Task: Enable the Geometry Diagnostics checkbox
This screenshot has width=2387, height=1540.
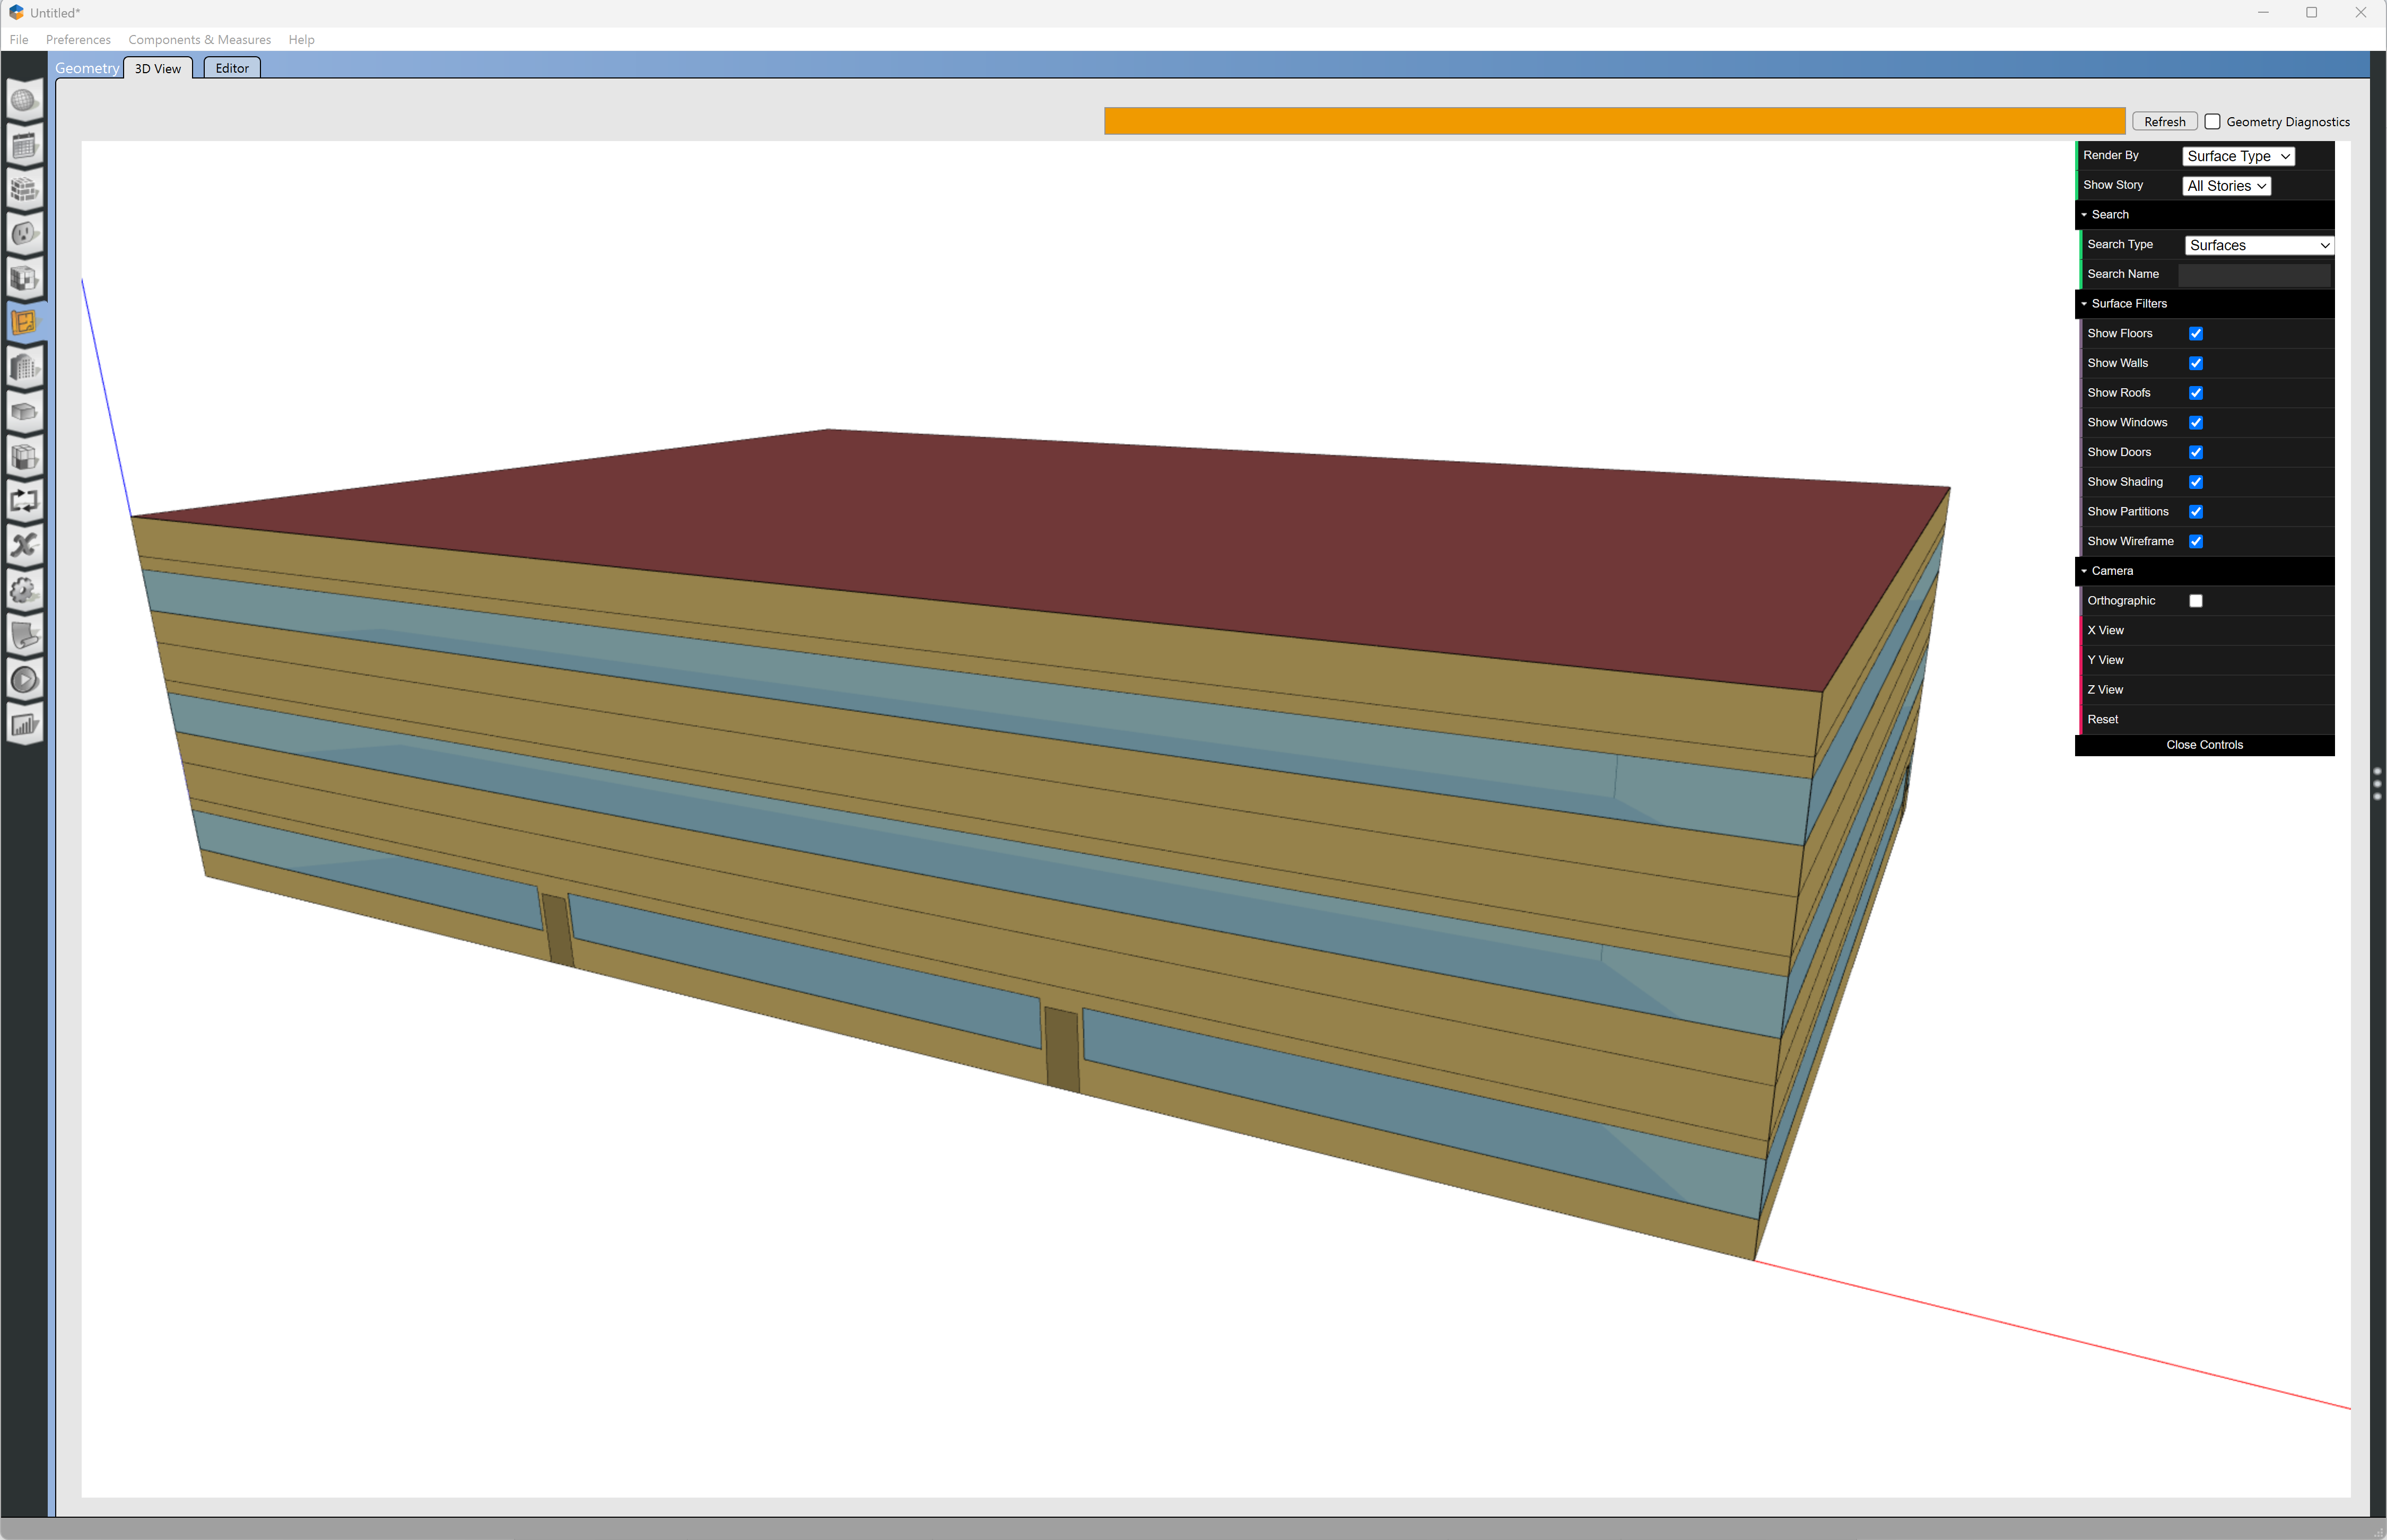Action: [x=2213, y=122]
